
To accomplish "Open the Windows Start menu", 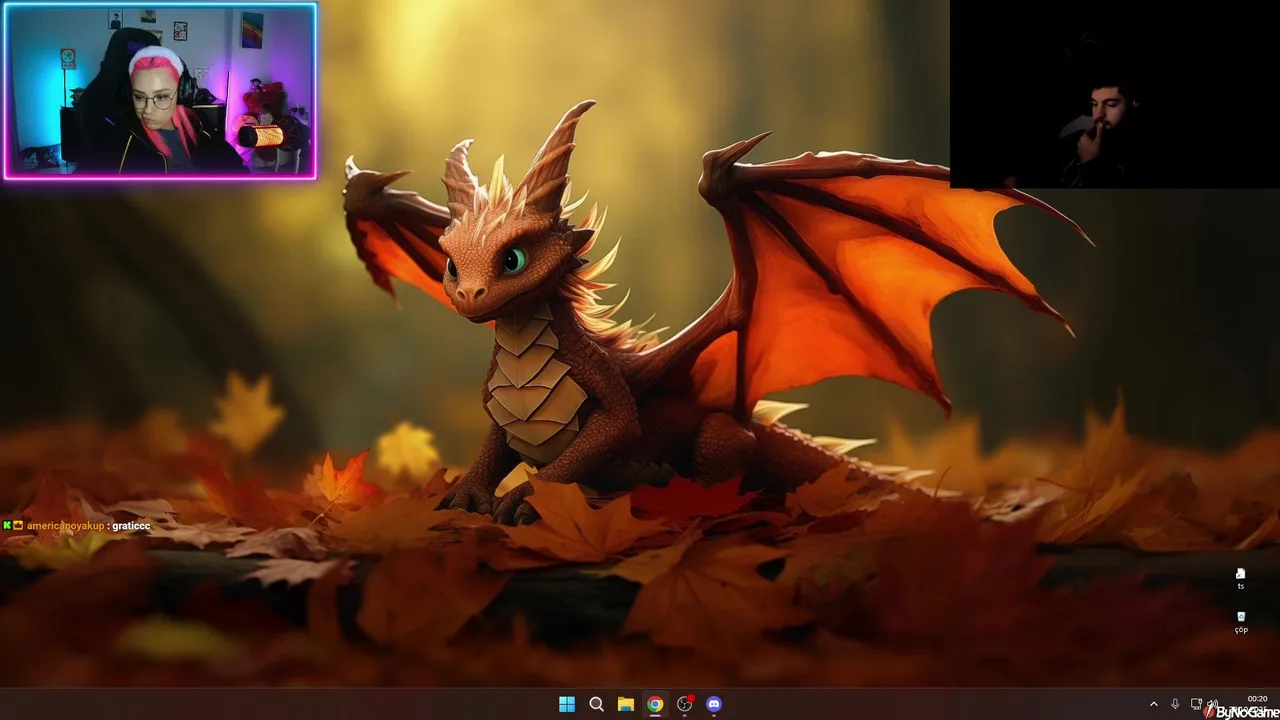I will pos(567,704).
